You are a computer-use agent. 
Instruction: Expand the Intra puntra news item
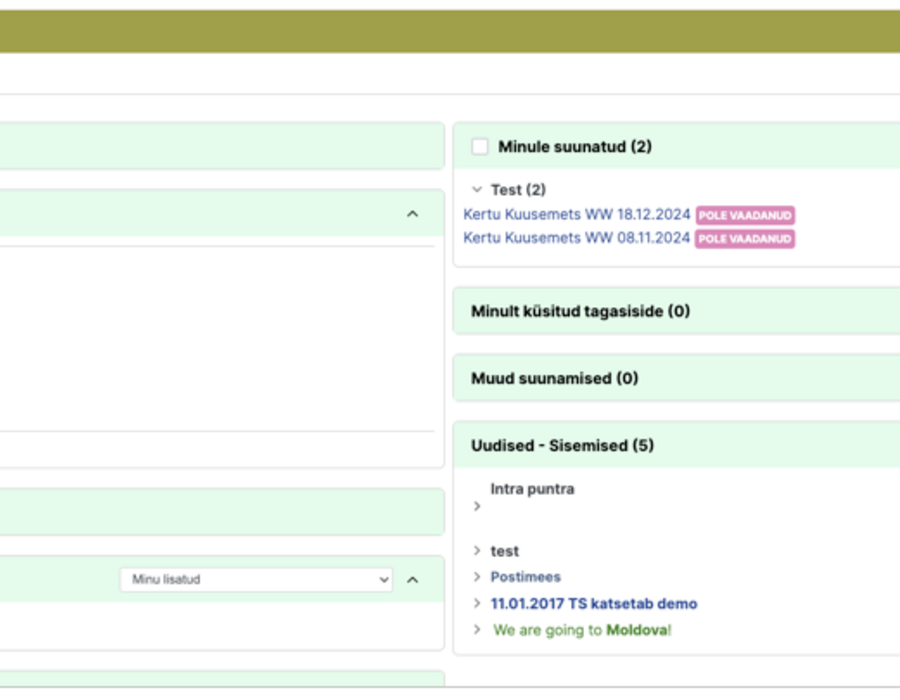point(476,506)
